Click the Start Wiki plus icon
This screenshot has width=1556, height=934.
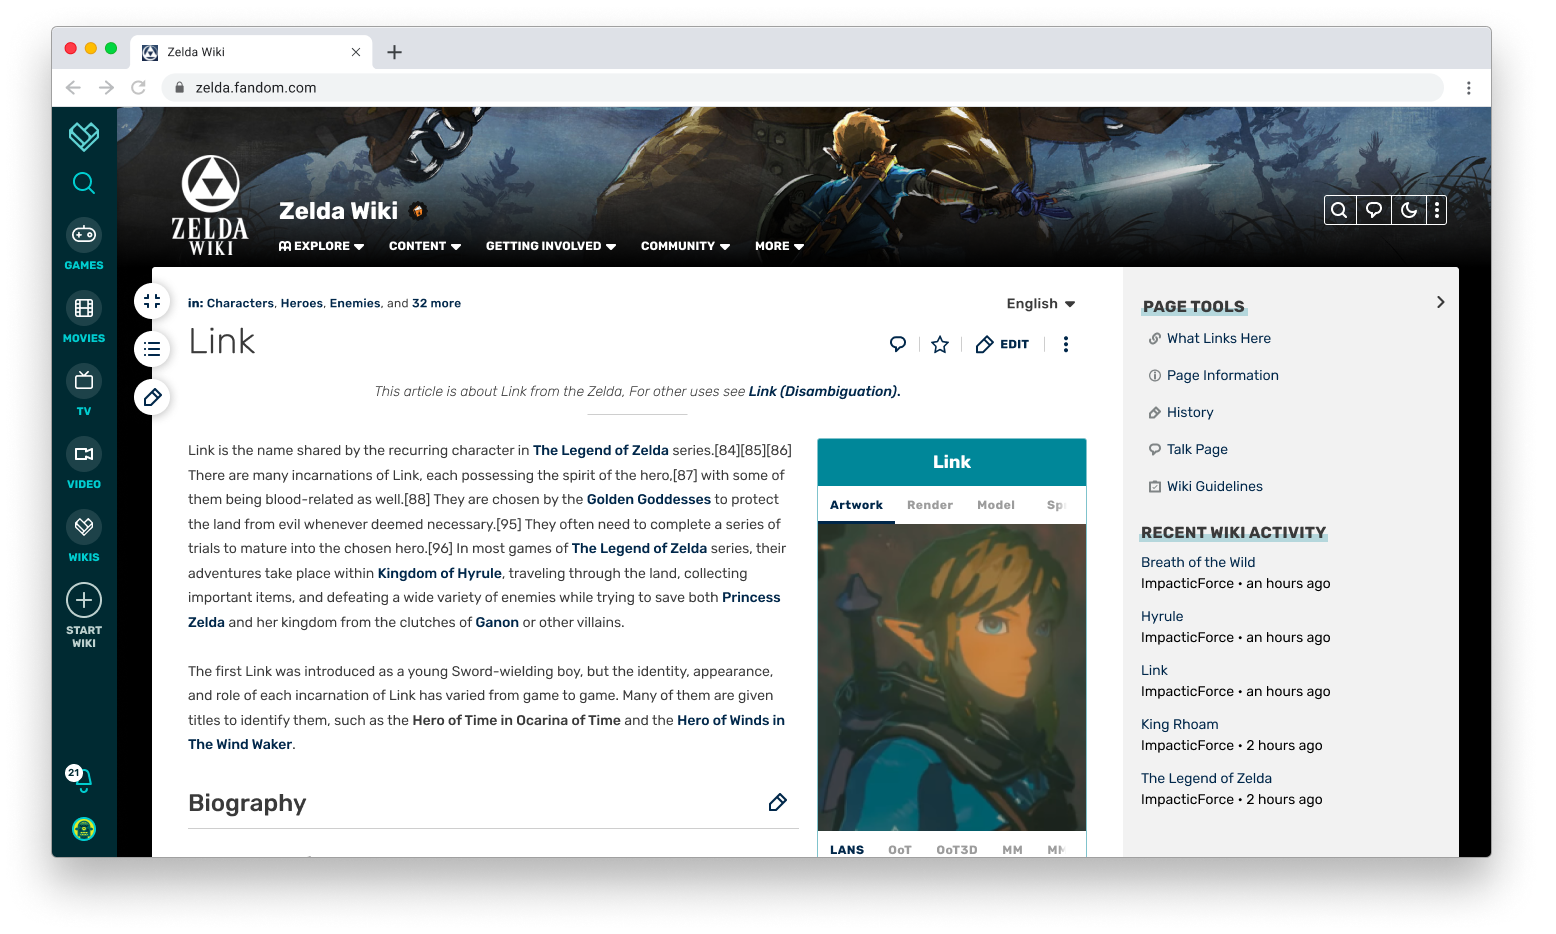point(84,600)
